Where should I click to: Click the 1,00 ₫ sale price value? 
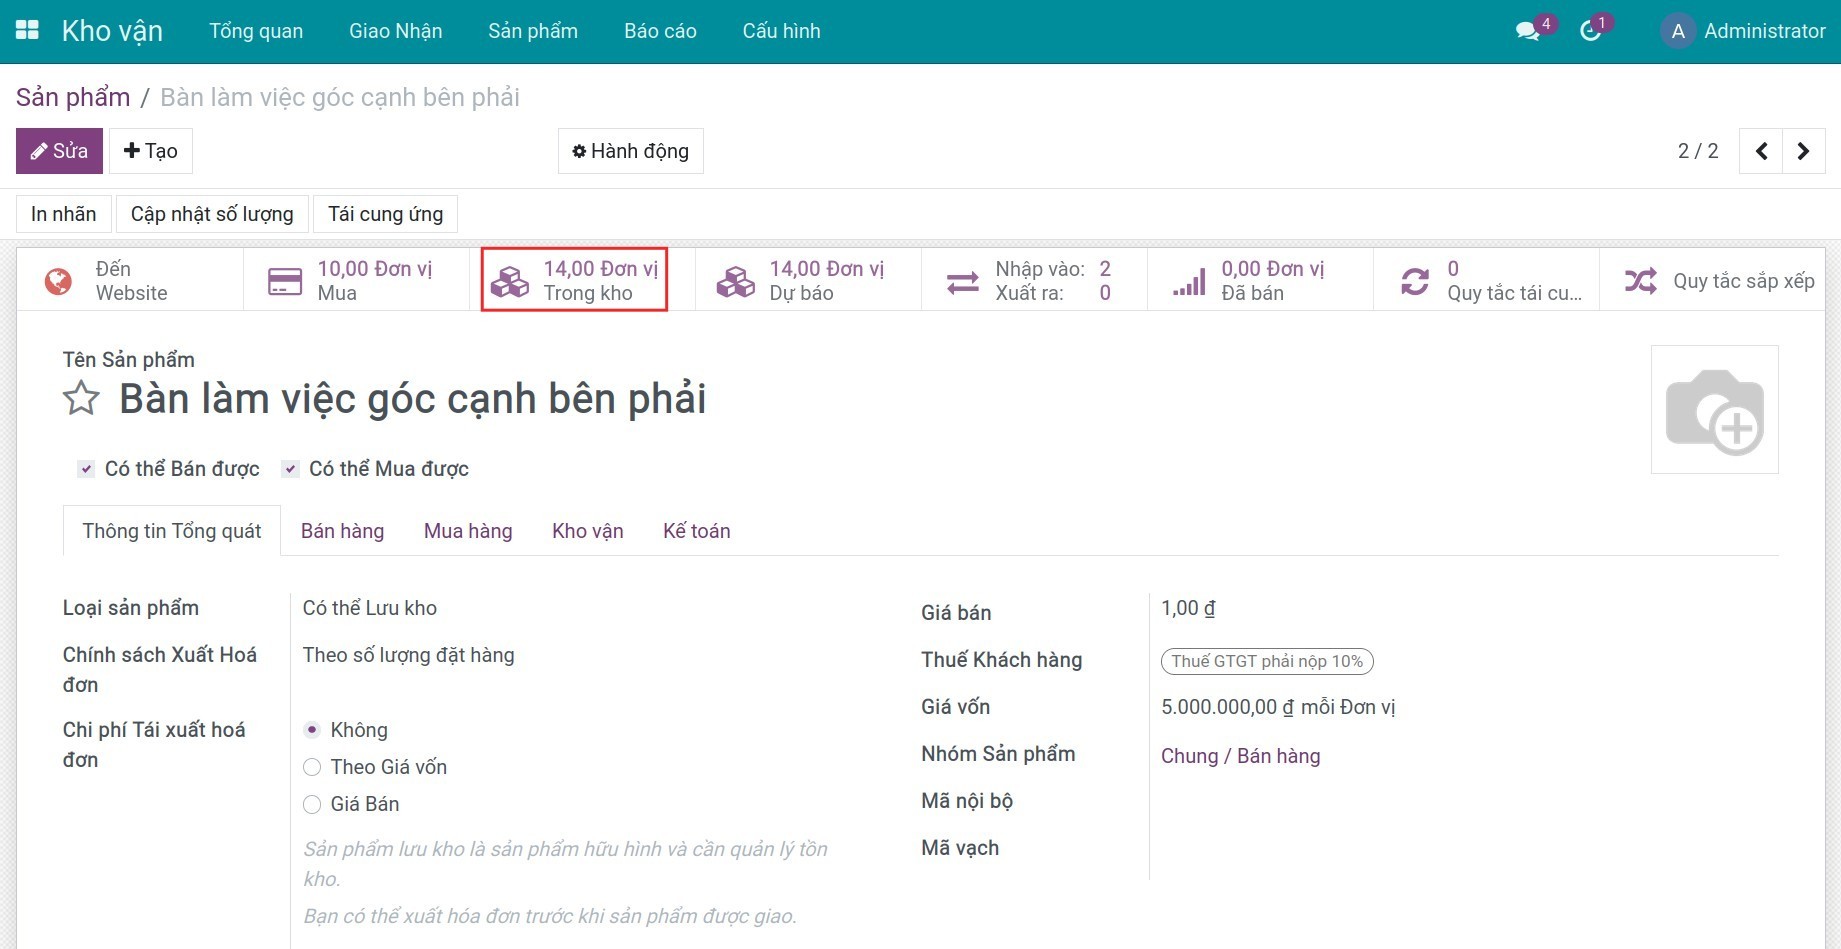tap(1188, 608)
